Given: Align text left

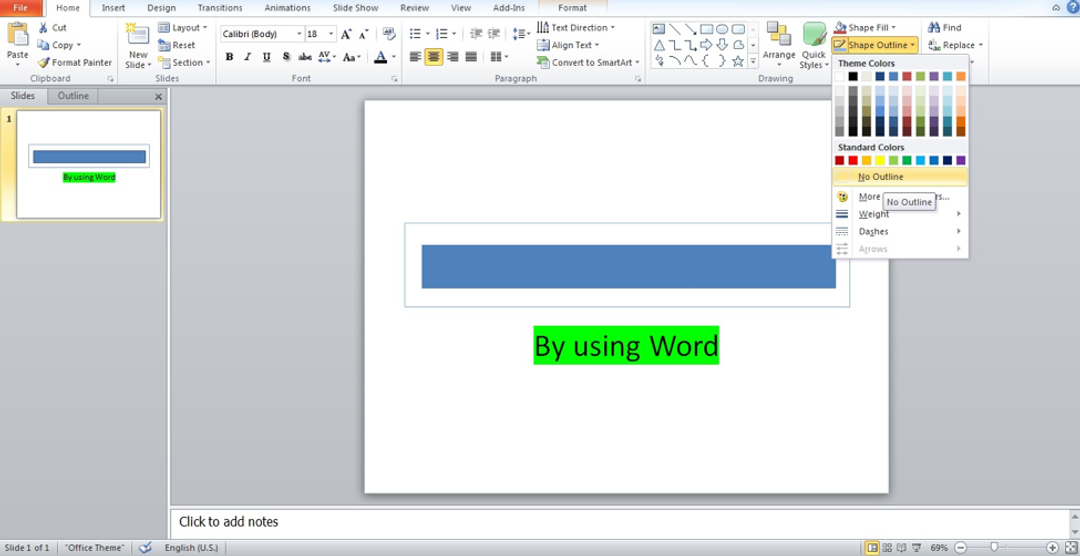Looking at the screenshot, I should [415, 57].
